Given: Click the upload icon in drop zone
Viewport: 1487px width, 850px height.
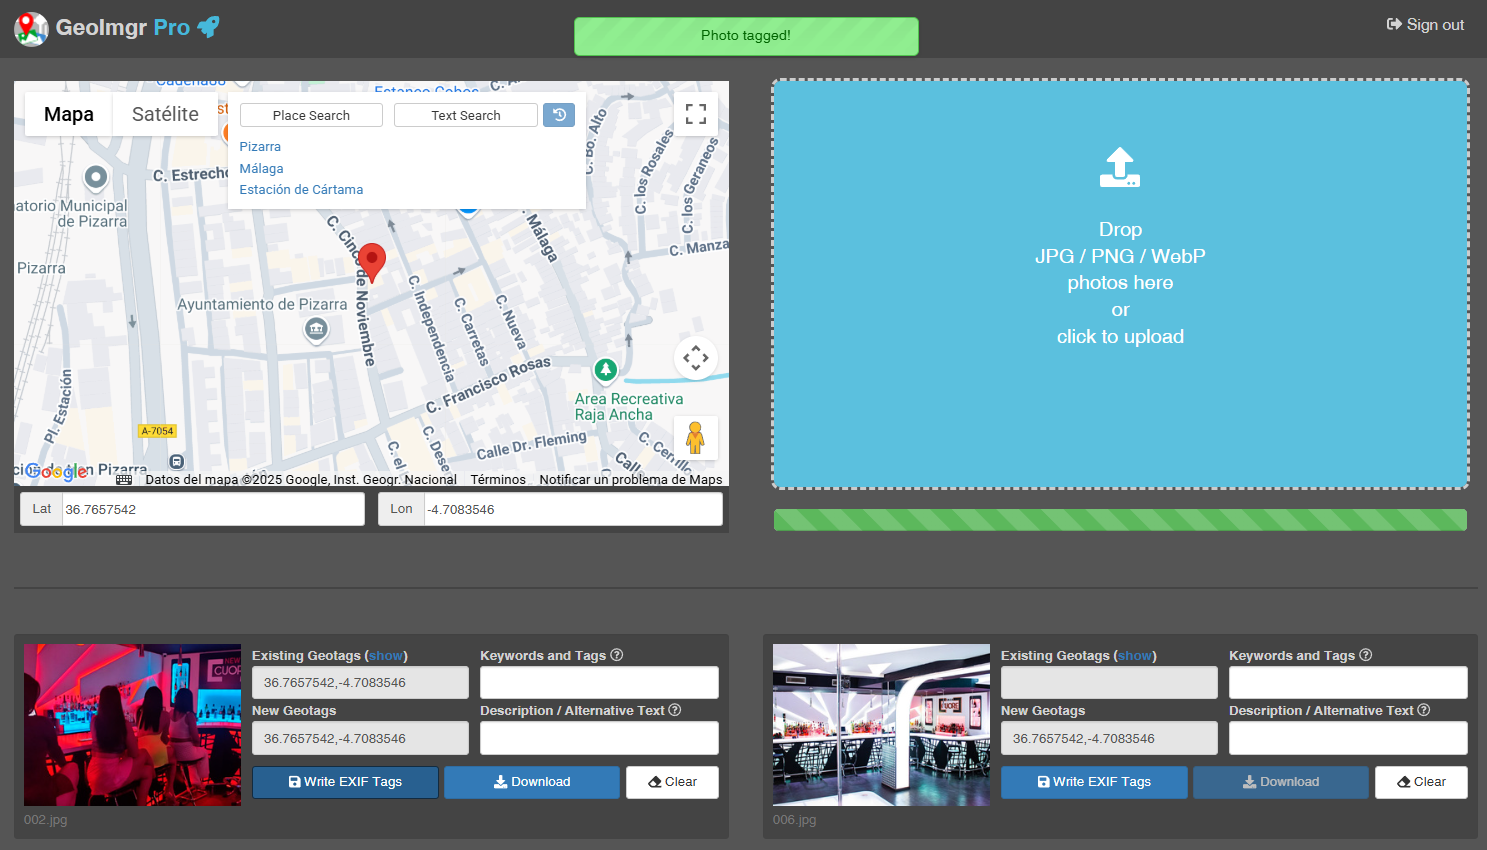Looking at the screenshot, I should point(1120,167).
